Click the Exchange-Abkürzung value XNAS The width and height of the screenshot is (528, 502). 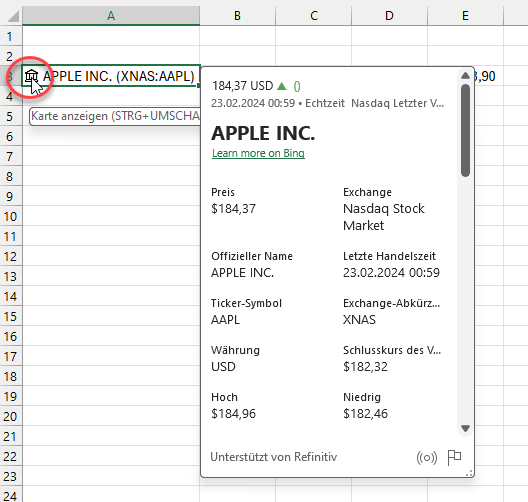coord(359,320)
